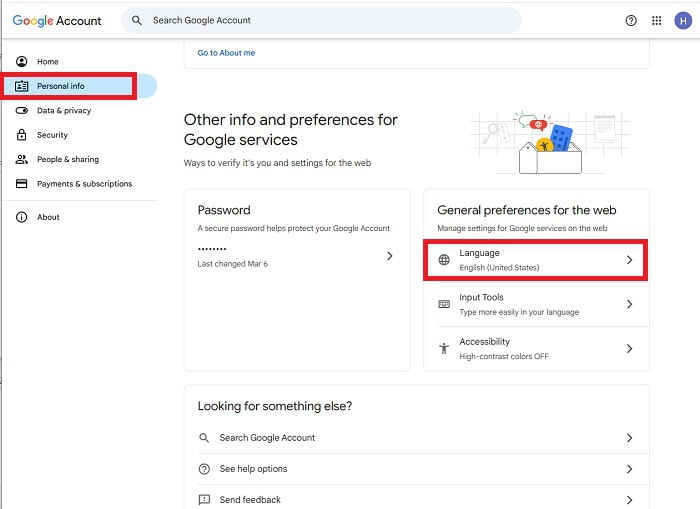The image size is (700, 509).
Task: Click the globe icon beside Language
Action: point(444,260)
